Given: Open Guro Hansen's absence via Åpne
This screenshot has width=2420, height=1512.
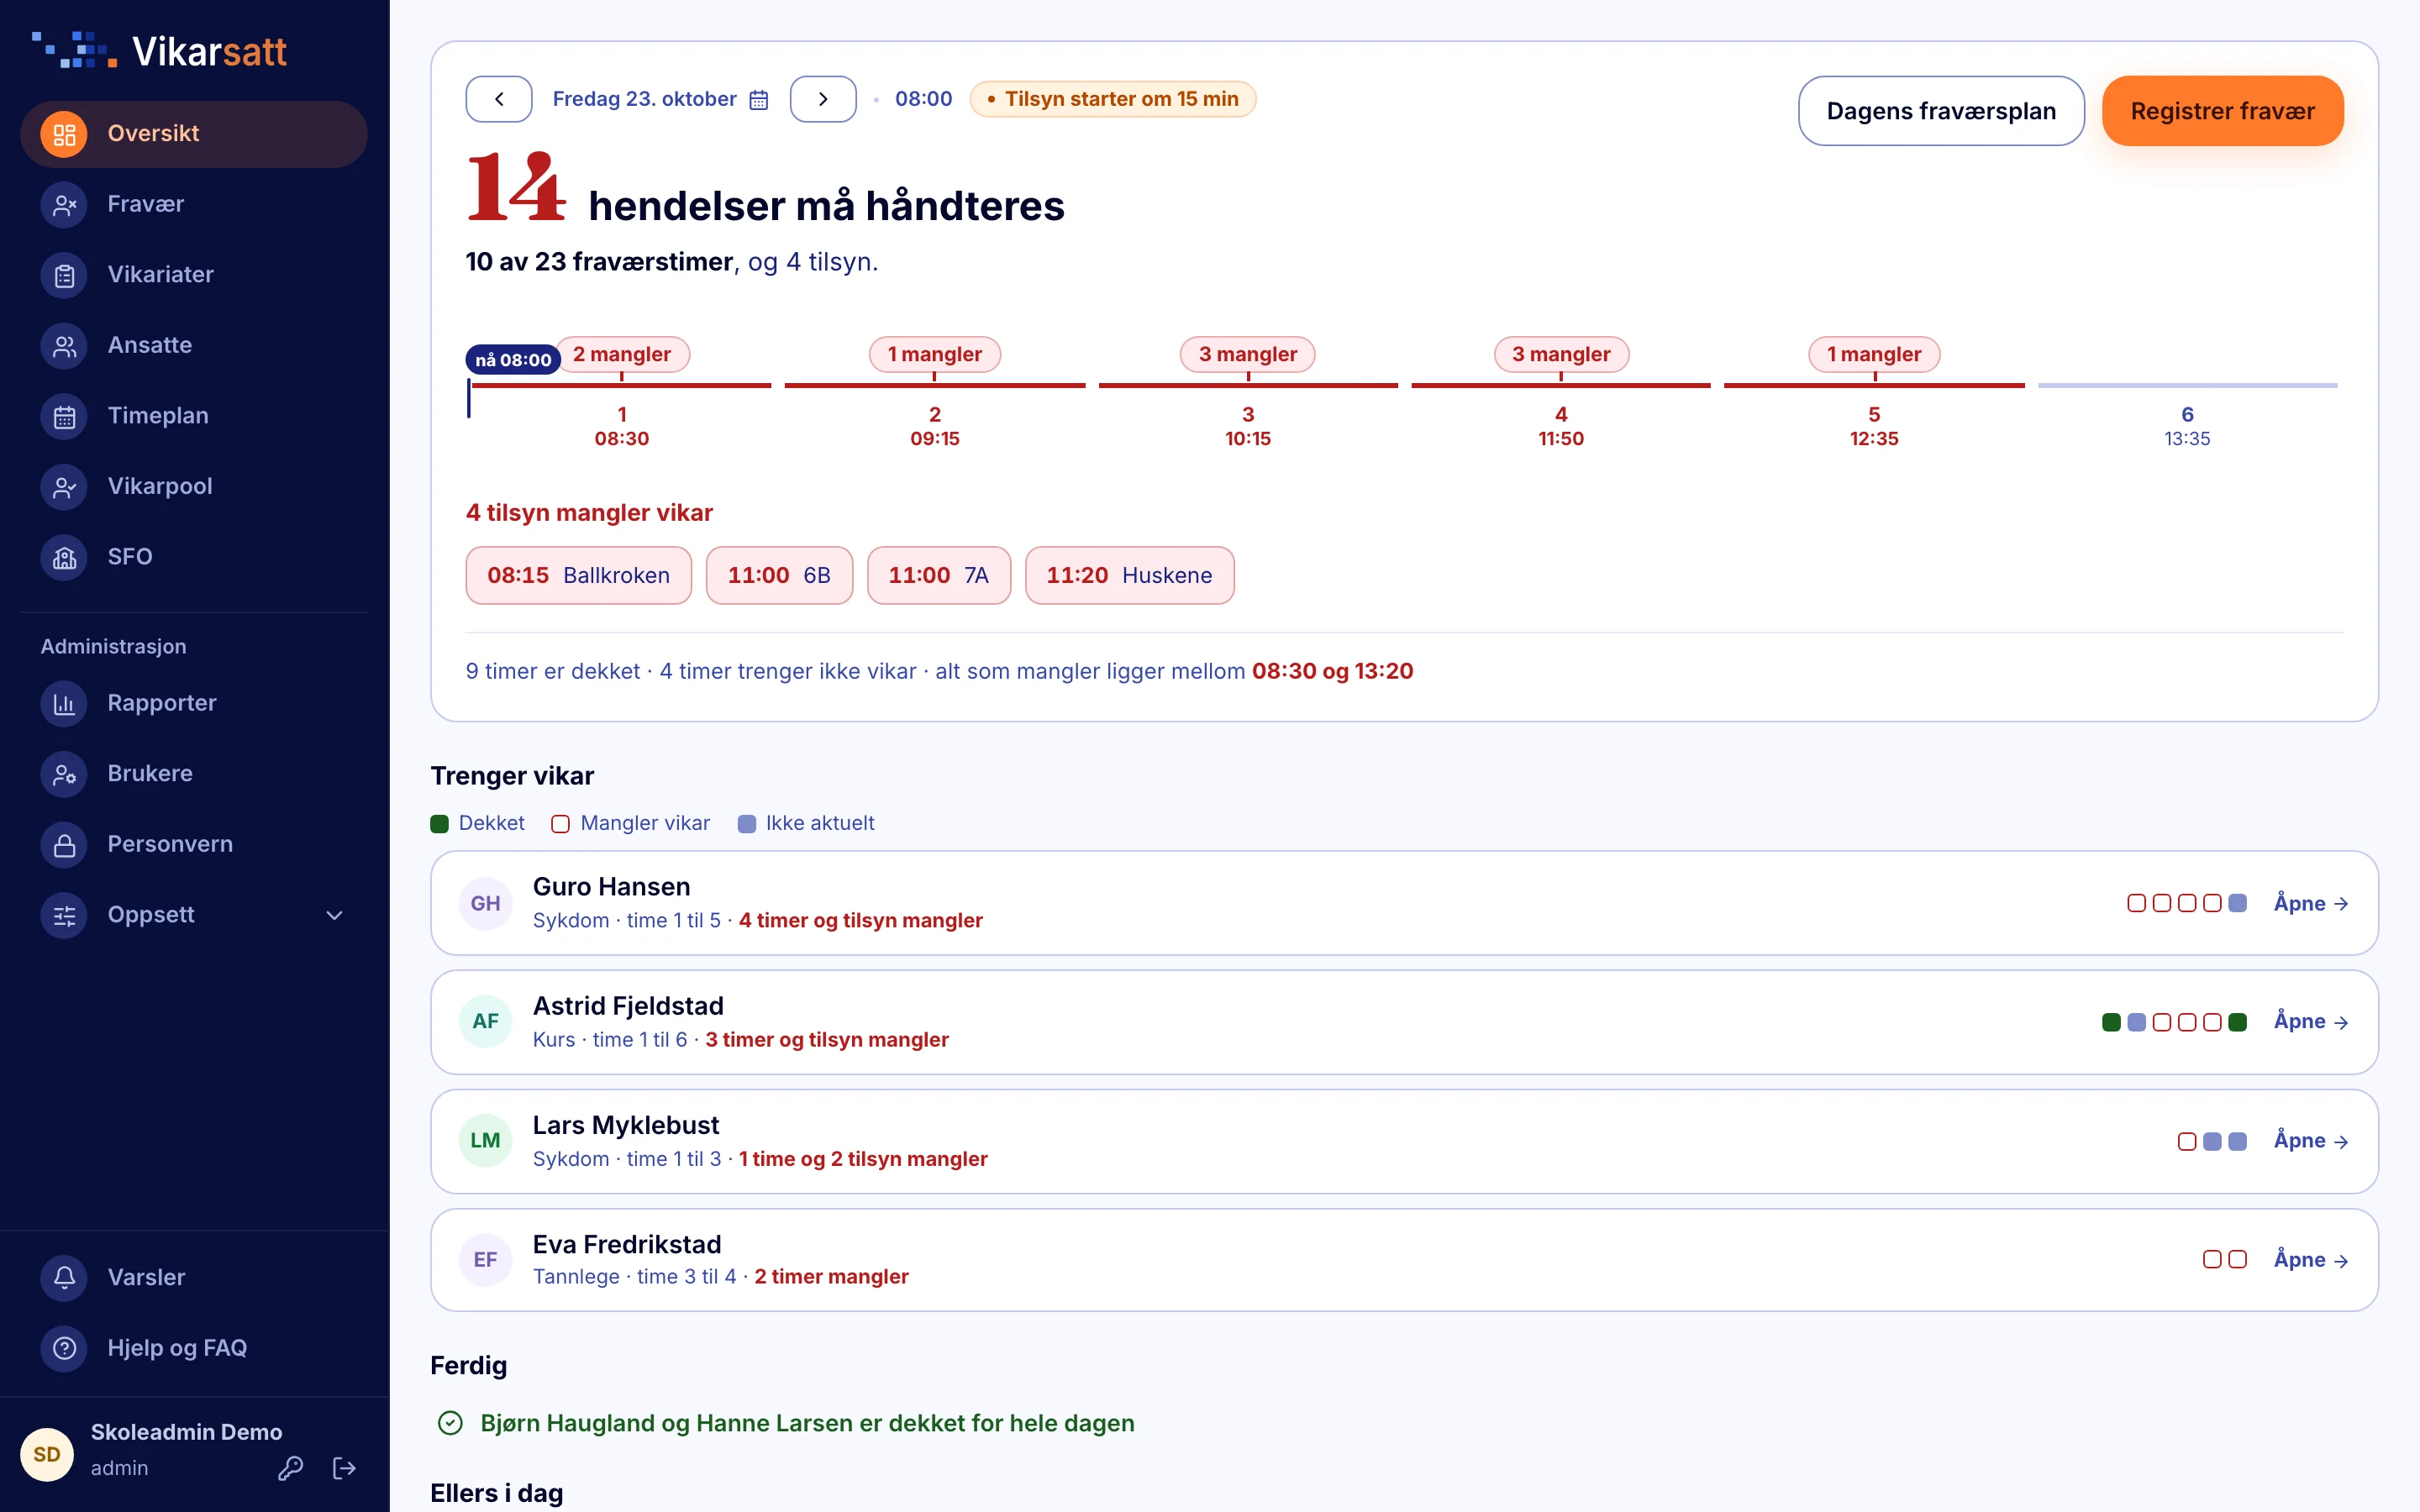Looking at the screenshot, I should click(2311, 903).
